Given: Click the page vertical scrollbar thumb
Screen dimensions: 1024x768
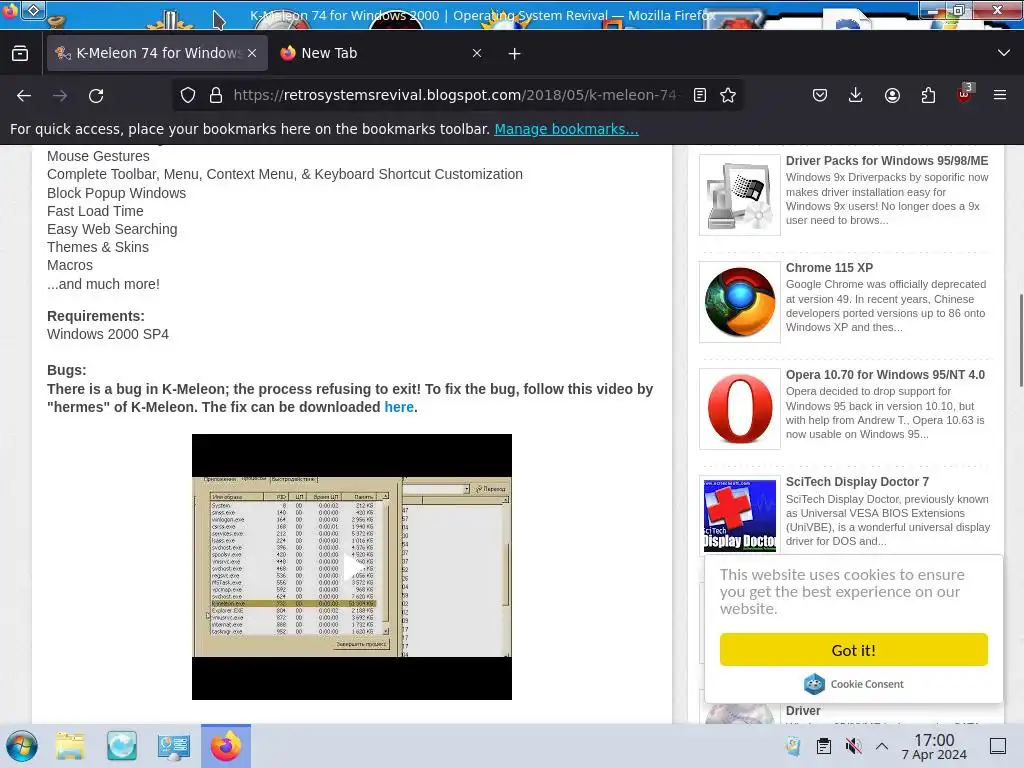Looking at the screenshot, I should tap(1020, 341).
